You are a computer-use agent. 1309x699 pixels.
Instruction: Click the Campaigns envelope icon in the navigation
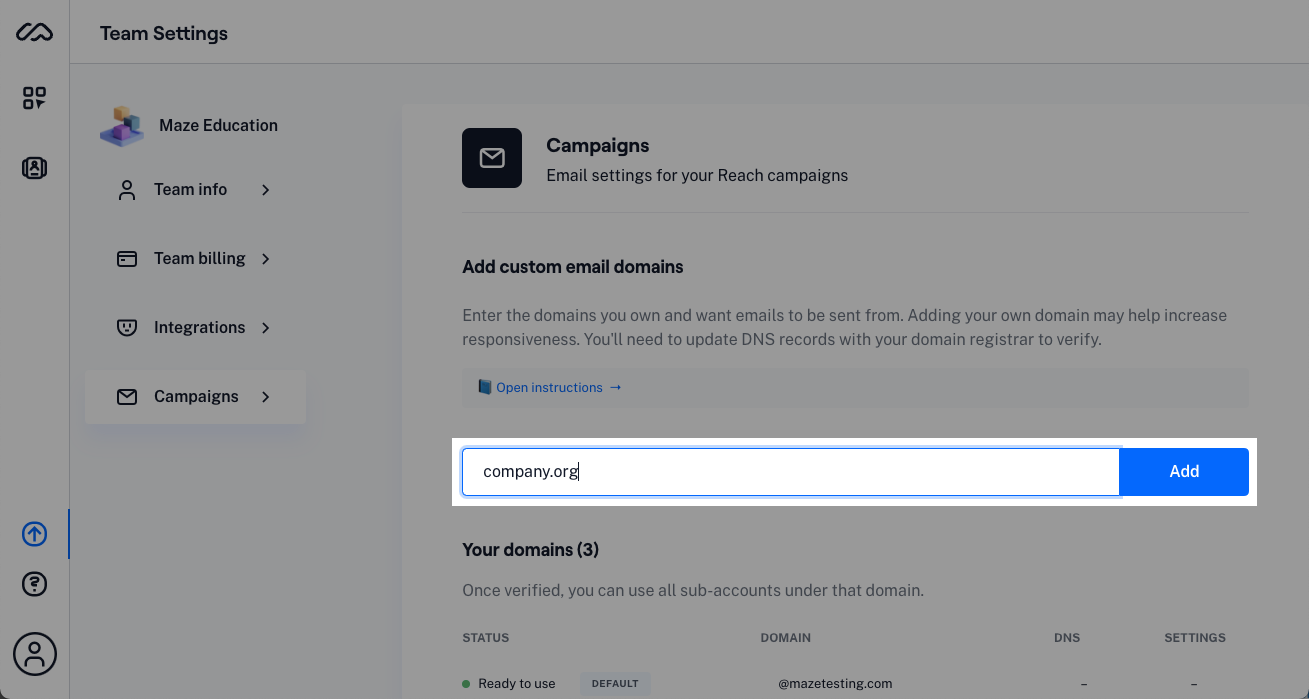[126, 396]
